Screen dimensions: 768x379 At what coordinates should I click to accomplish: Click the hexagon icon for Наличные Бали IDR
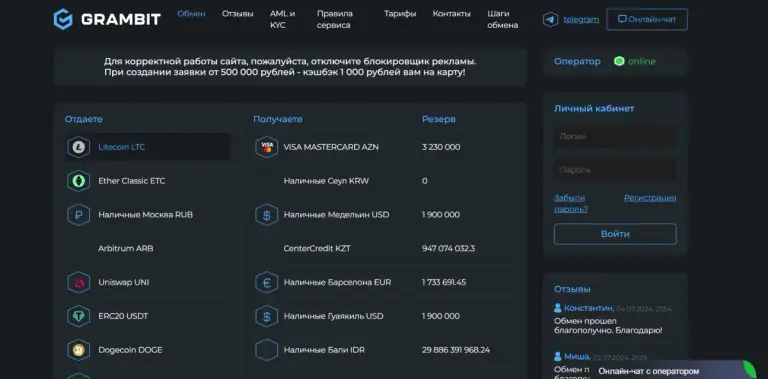267,350
